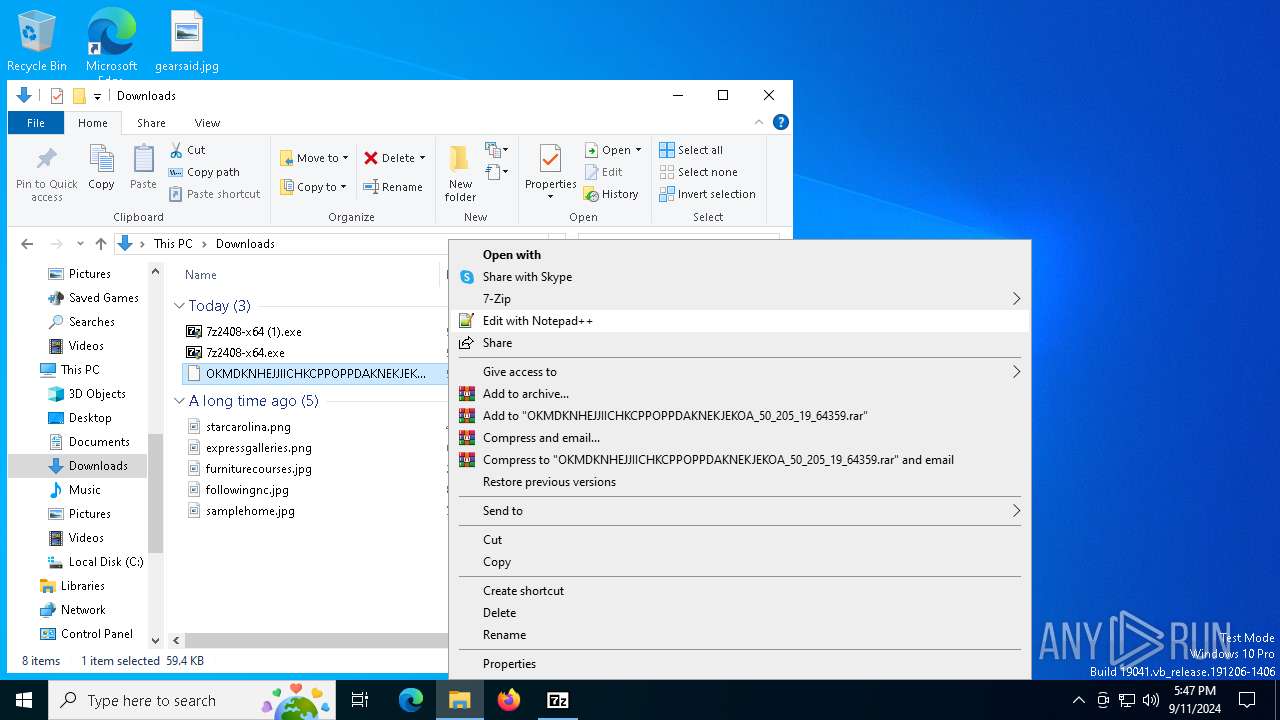Click the History ribbon button

(611, 194)
